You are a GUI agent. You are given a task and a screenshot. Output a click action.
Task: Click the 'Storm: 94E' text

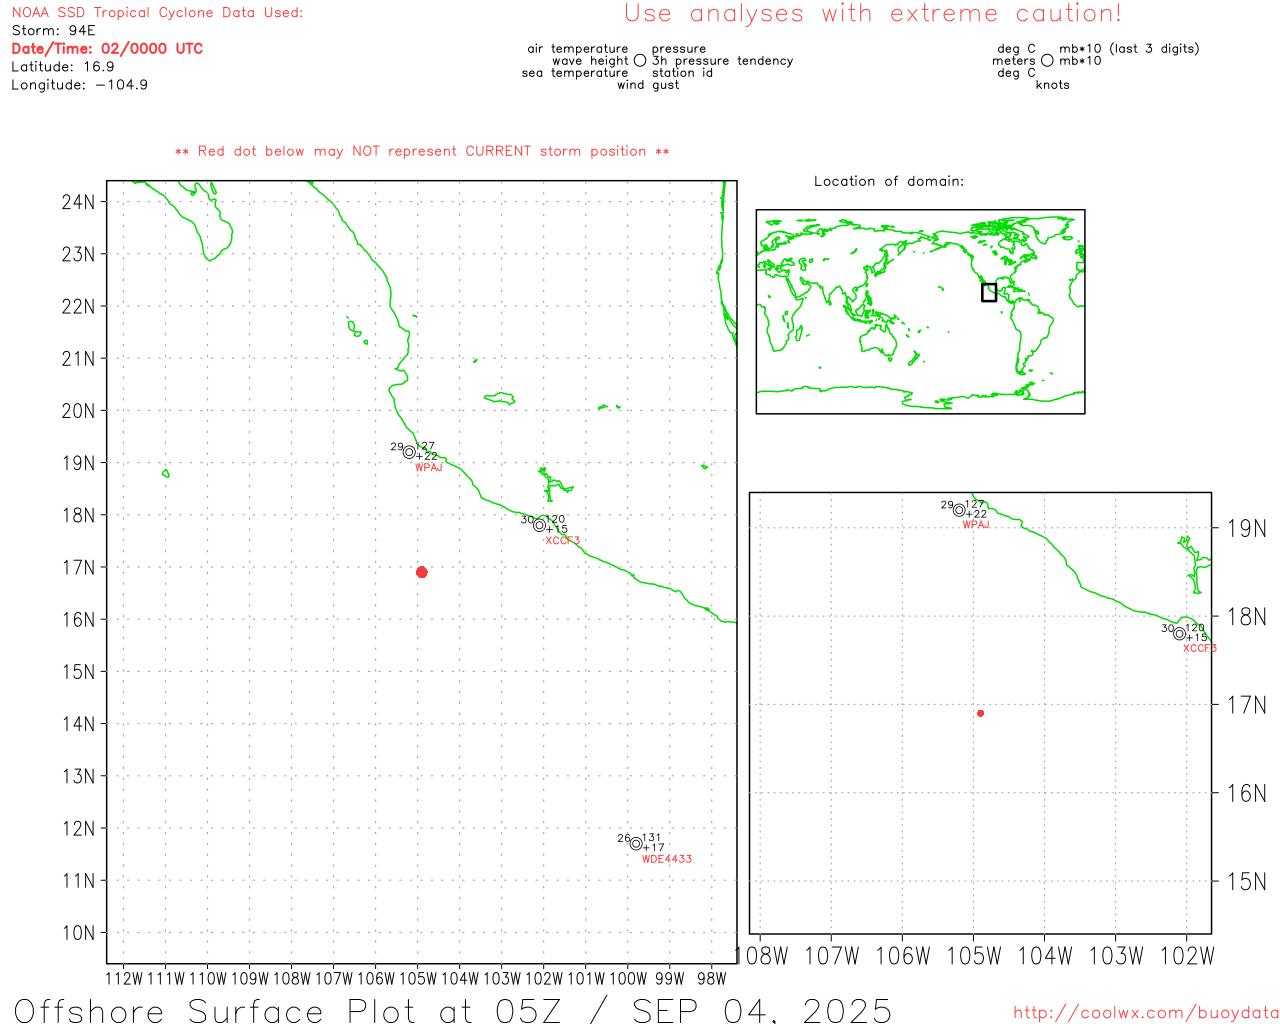click(53, 31)
